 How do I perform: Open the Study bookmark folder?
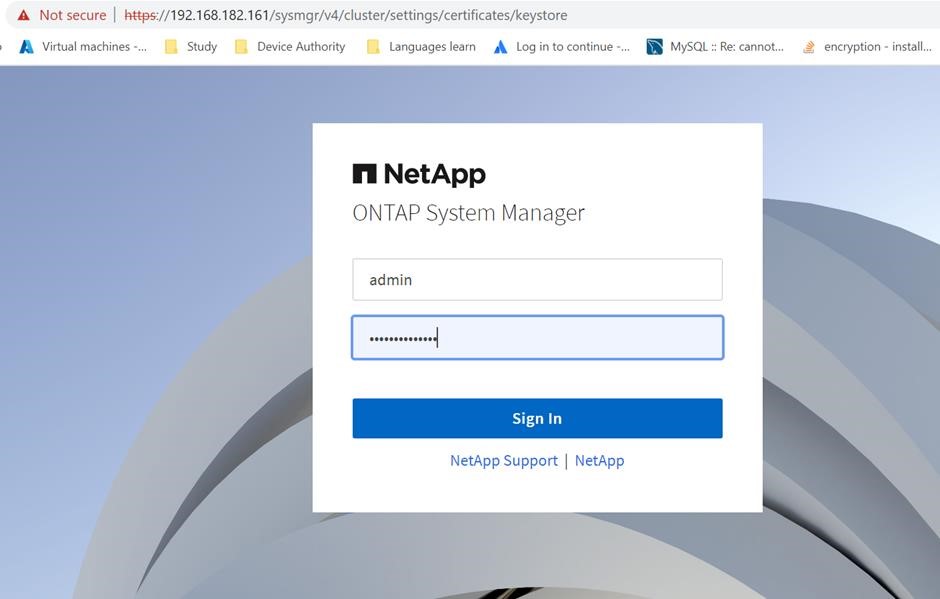point(191,47)
